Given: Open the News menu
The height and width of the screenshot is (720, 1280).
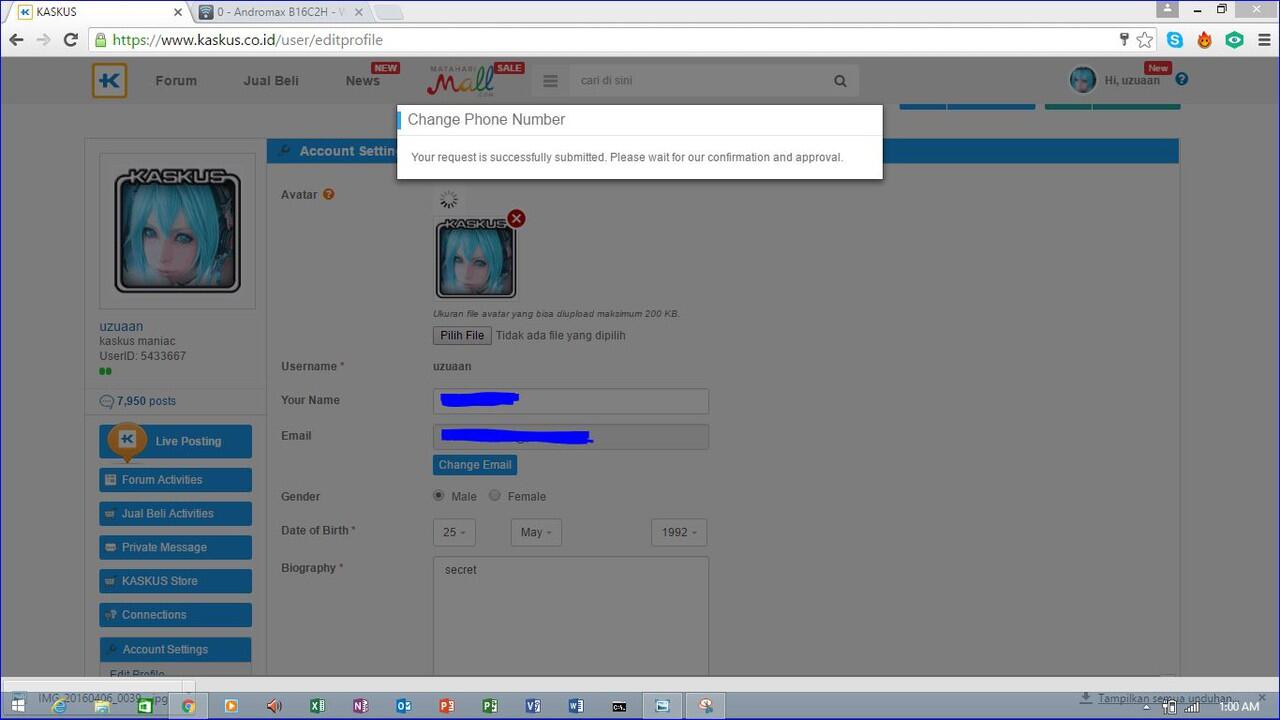Looking at the screenshot, I should pos(363,81).
